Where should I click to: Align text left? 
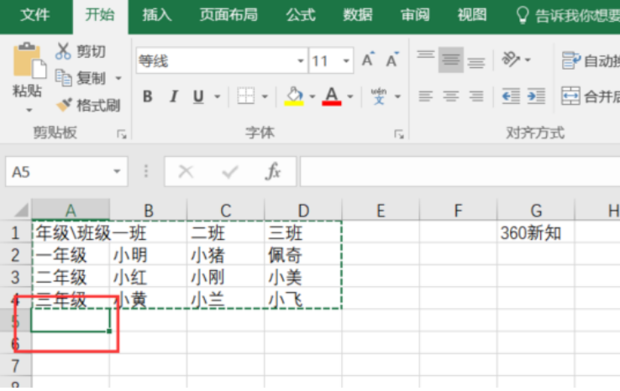click(426, 96)
